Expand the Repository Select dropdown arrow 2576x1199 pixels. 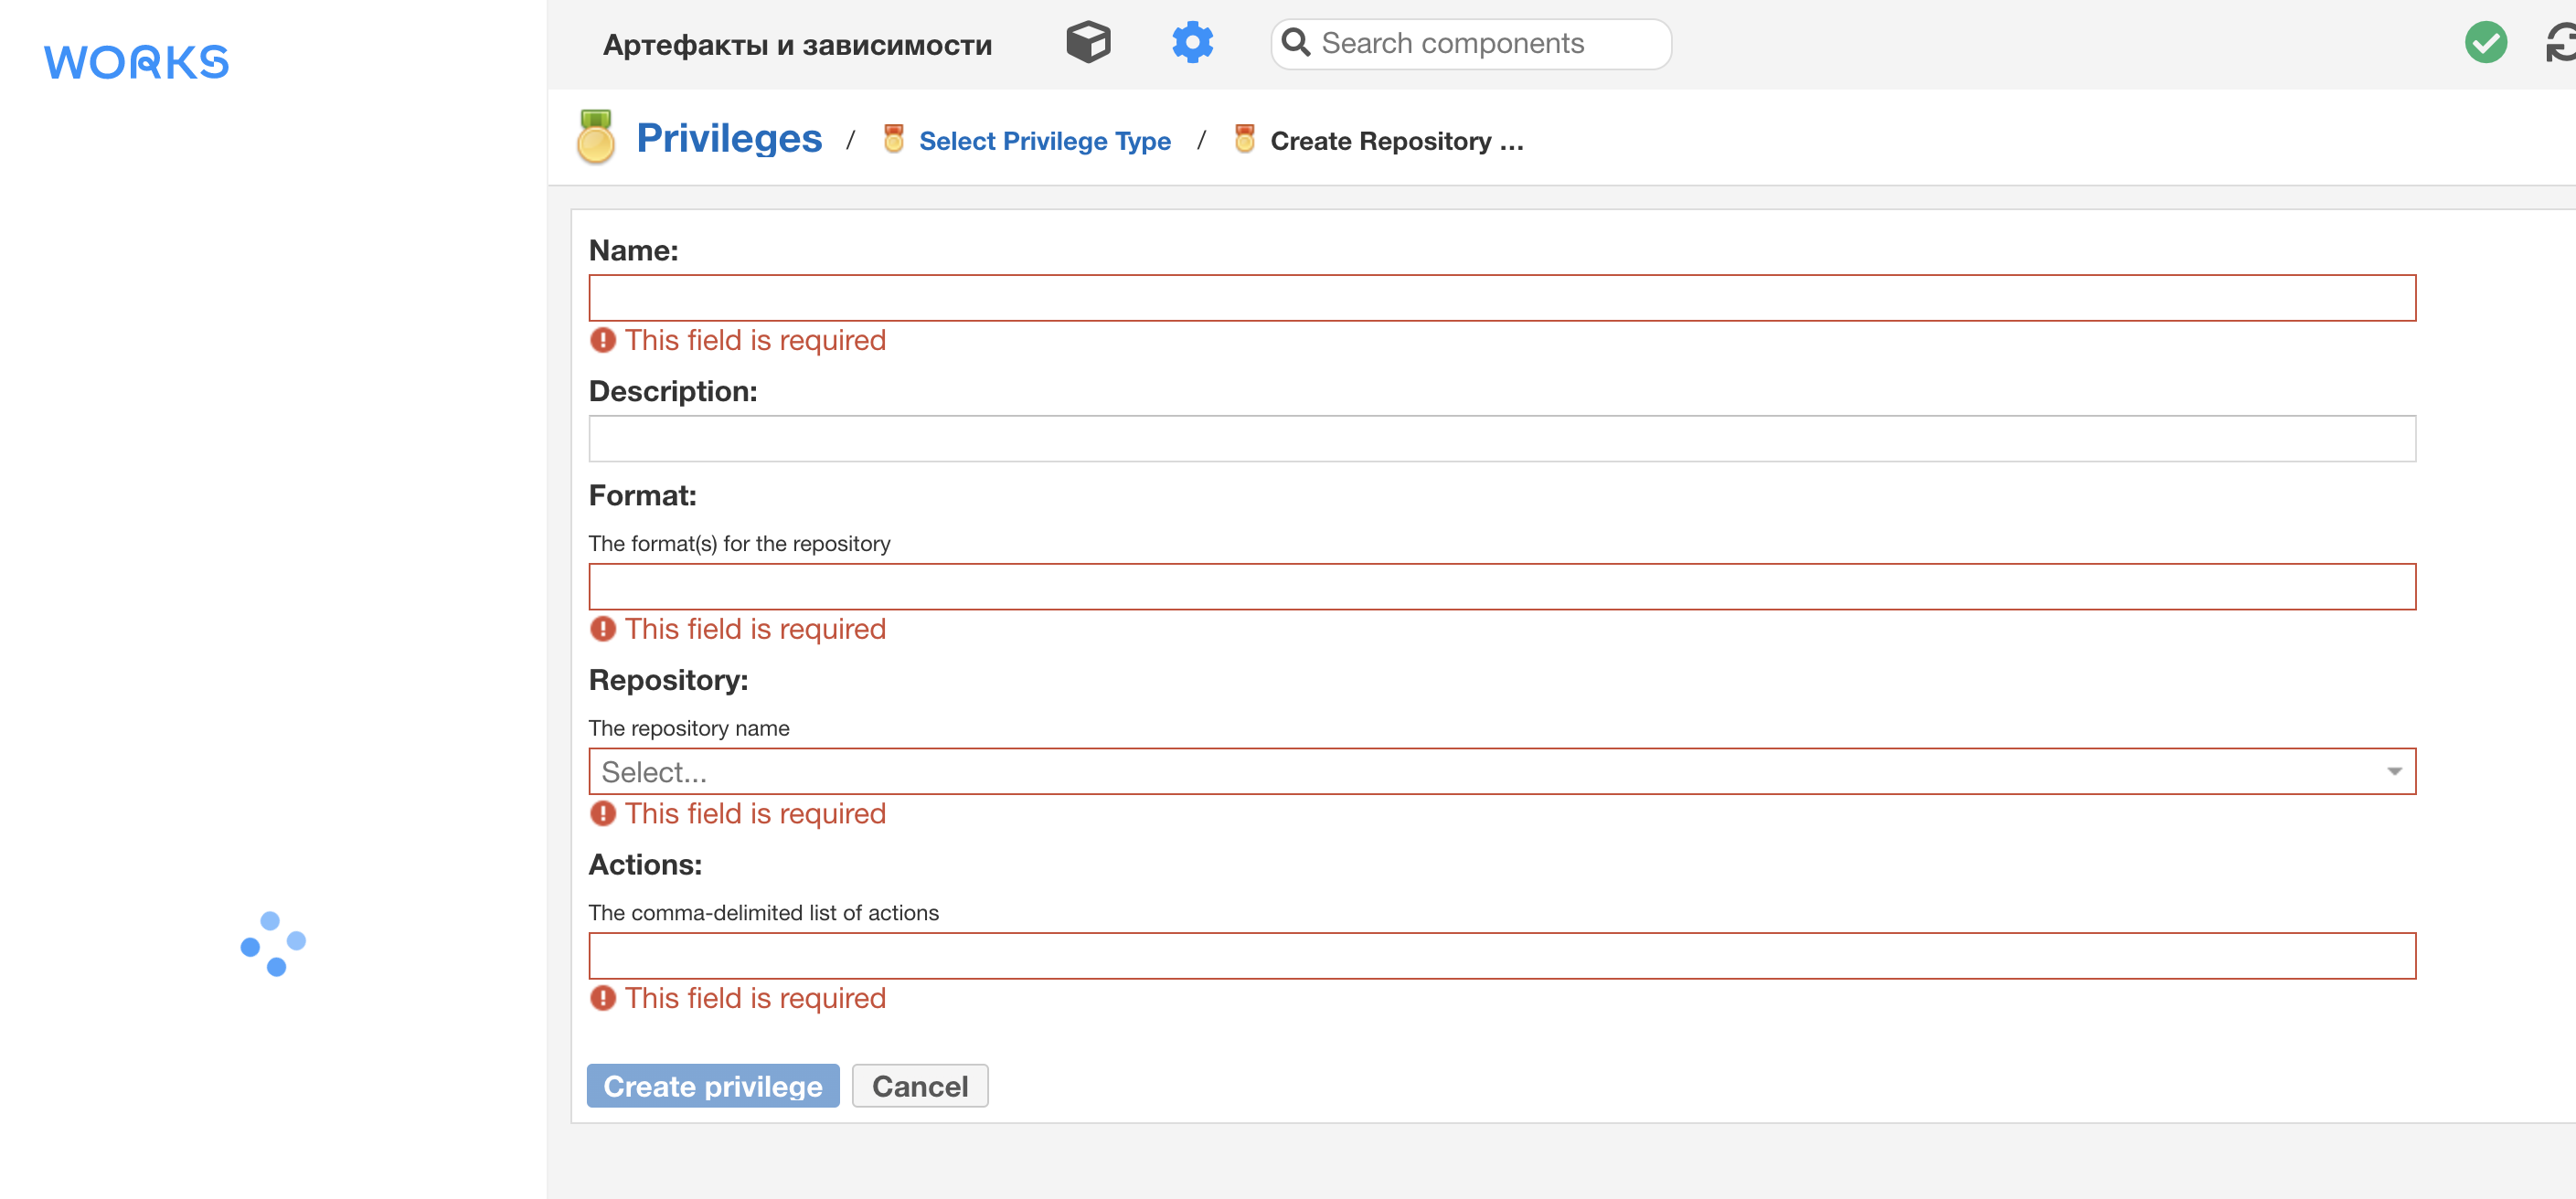2394,771
